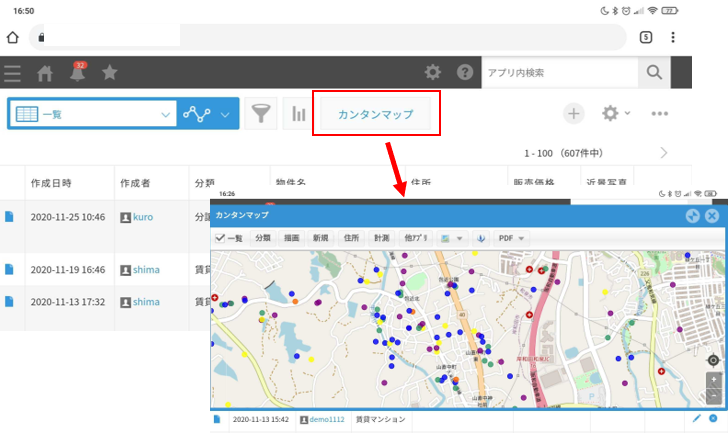Open notifications bell with 32 badge

pyautogui.click(x=78, y=72)
